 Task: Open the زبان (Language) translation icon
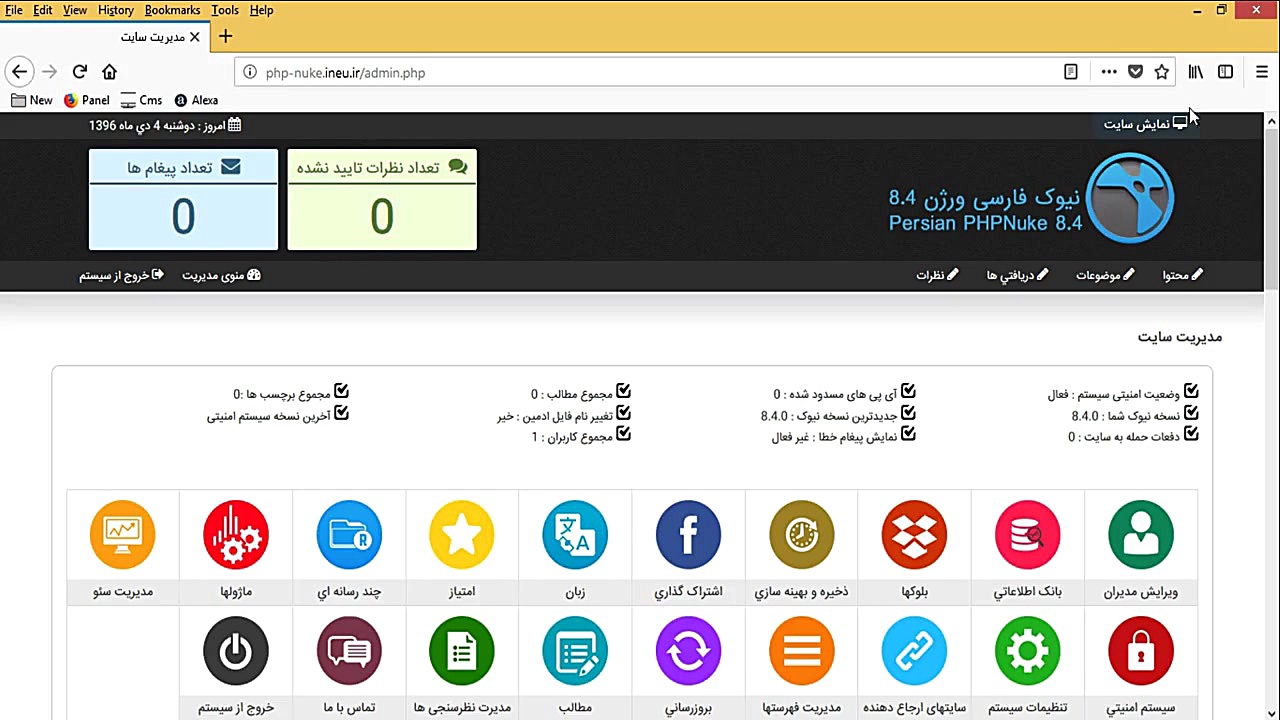[574, 534]
